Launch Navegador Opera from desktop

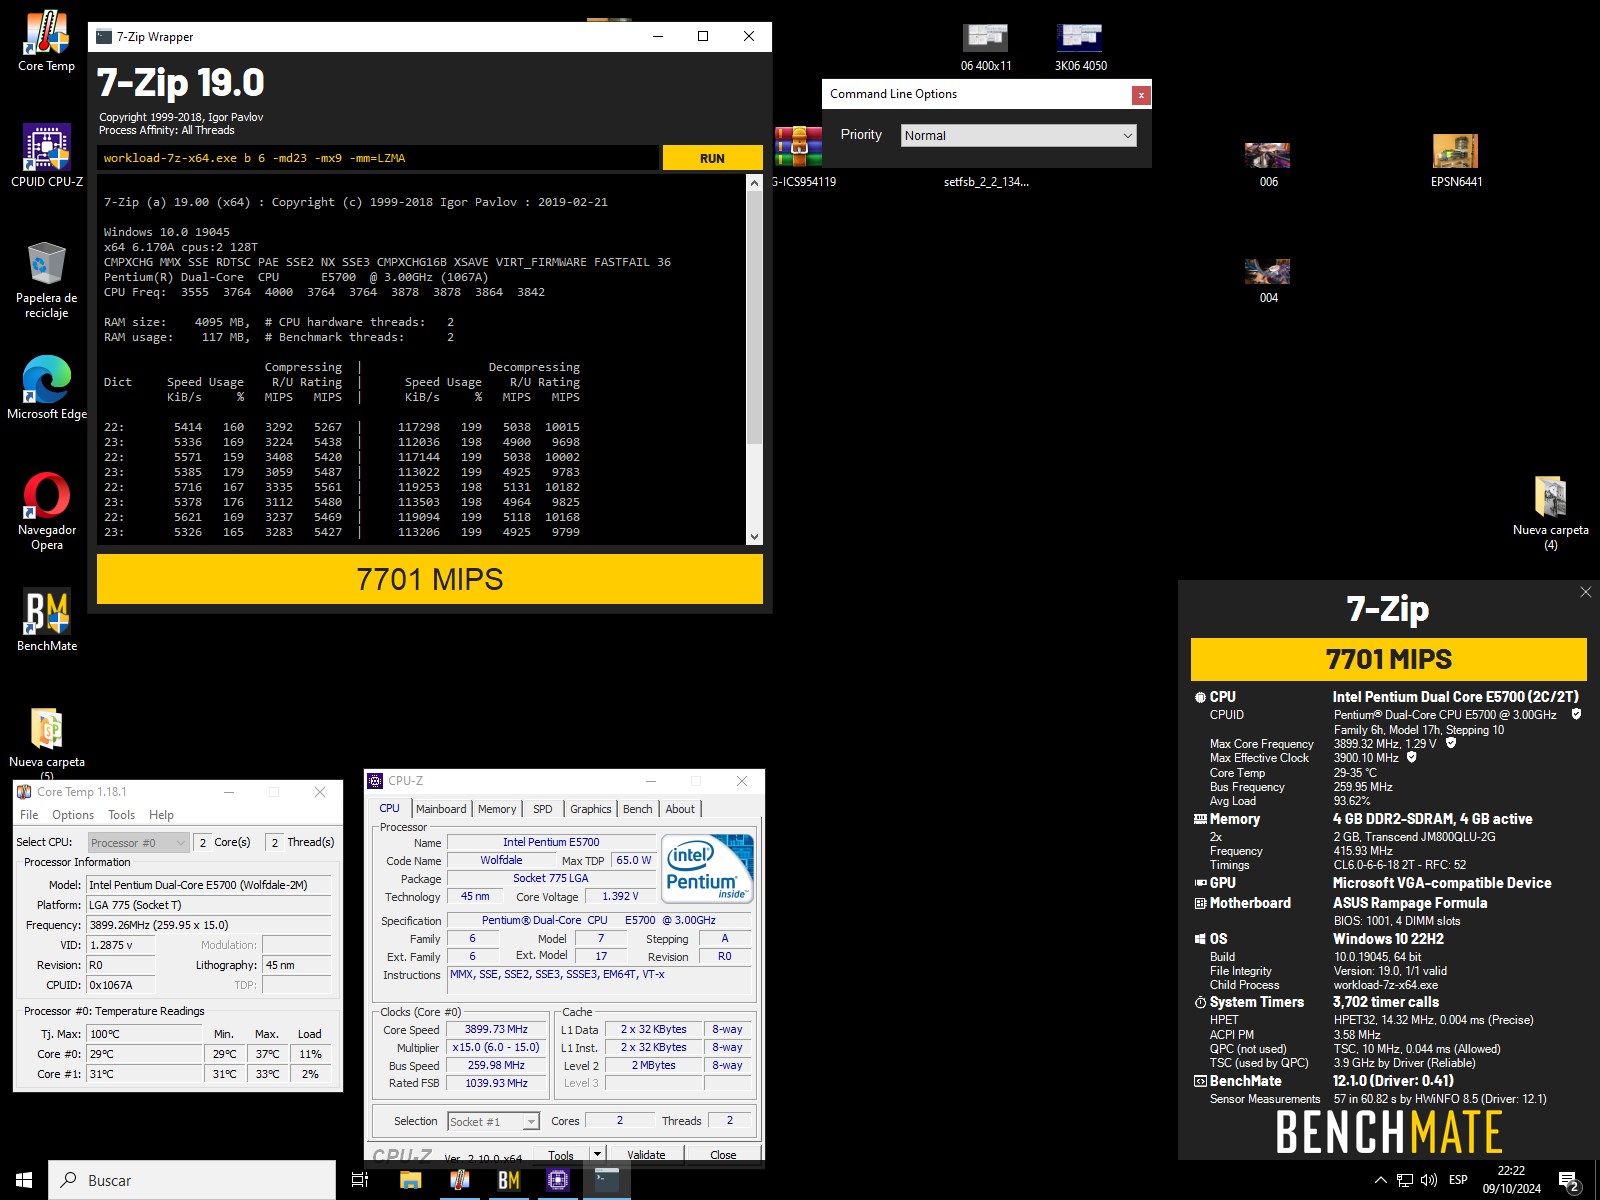[47, 511]
